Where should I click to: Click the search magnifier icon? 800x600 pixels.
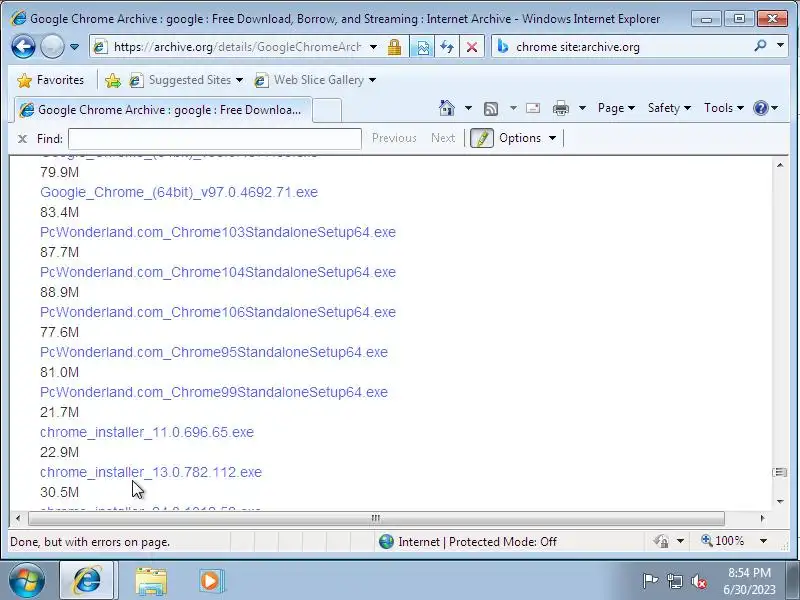tap(760, 46)
